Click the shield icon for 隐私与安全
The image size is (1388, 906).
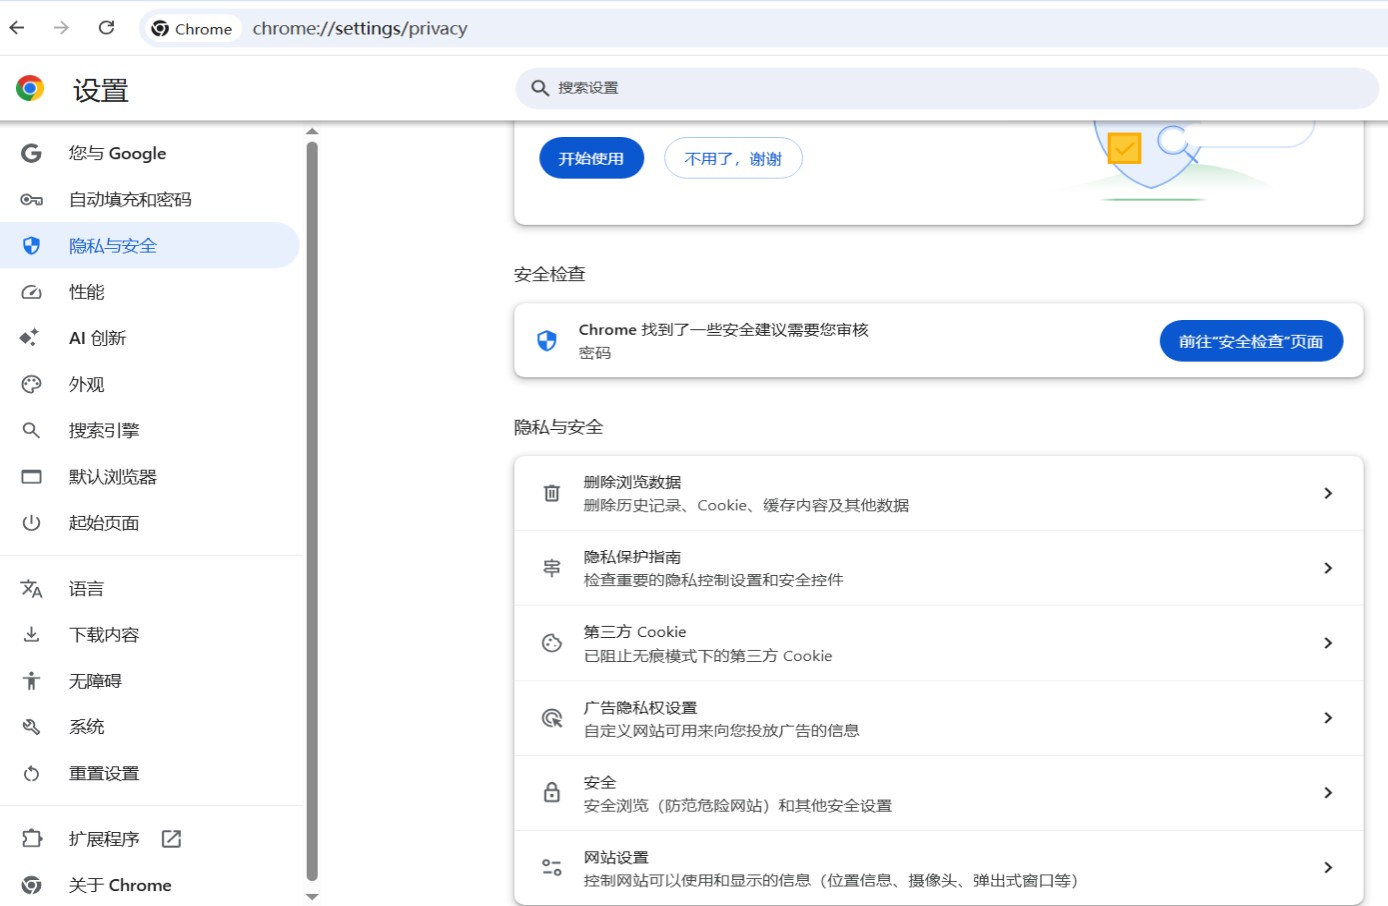(31, 246)
